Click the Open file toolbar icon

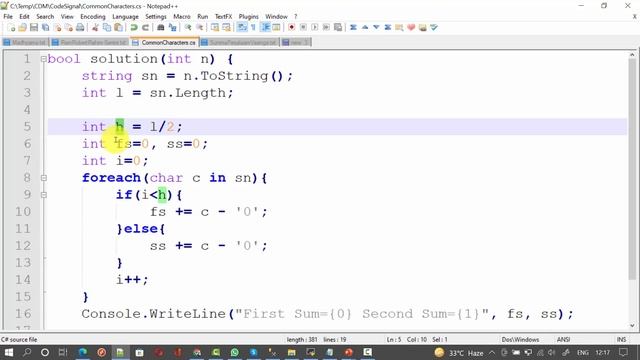[x=22, y=27]
